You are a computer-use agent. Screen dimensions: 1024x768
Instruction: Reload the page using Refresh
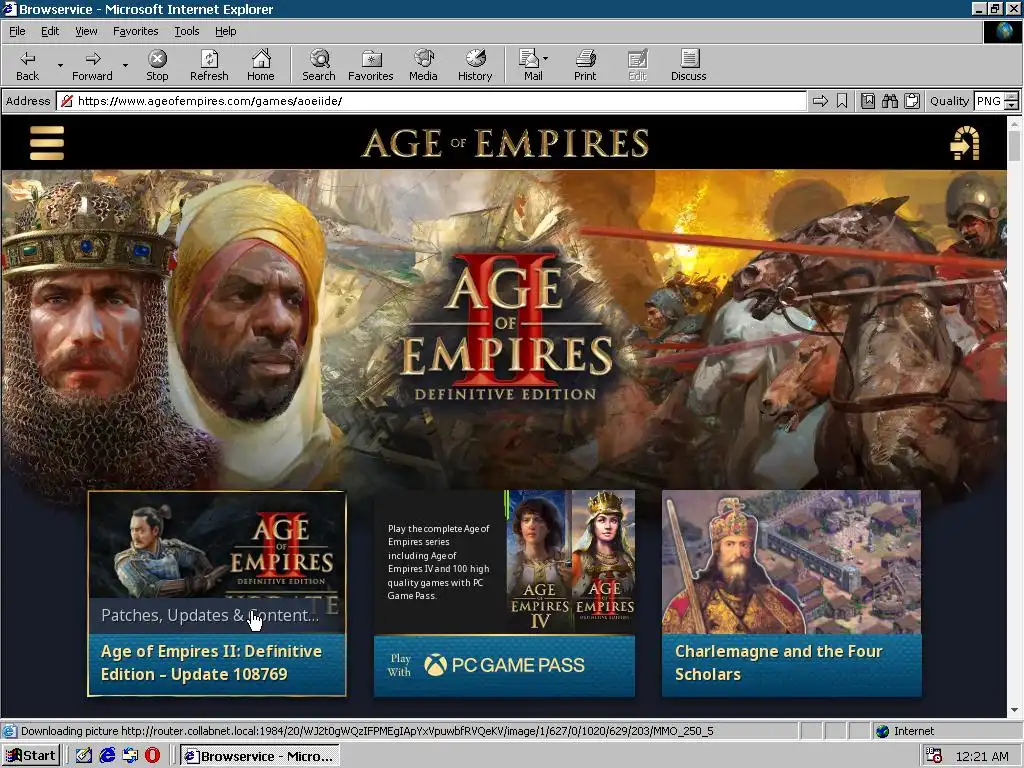[x=209, y=65]
